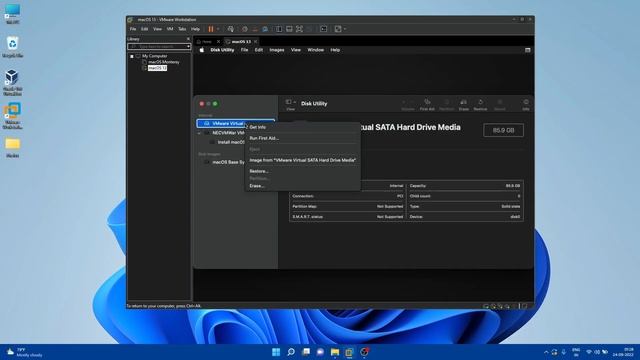Screen dimensions: 640x360
Task: Enter full screen mode via the VMware toolbar icon
Action: pyautogui.click(x=299, y=29)
